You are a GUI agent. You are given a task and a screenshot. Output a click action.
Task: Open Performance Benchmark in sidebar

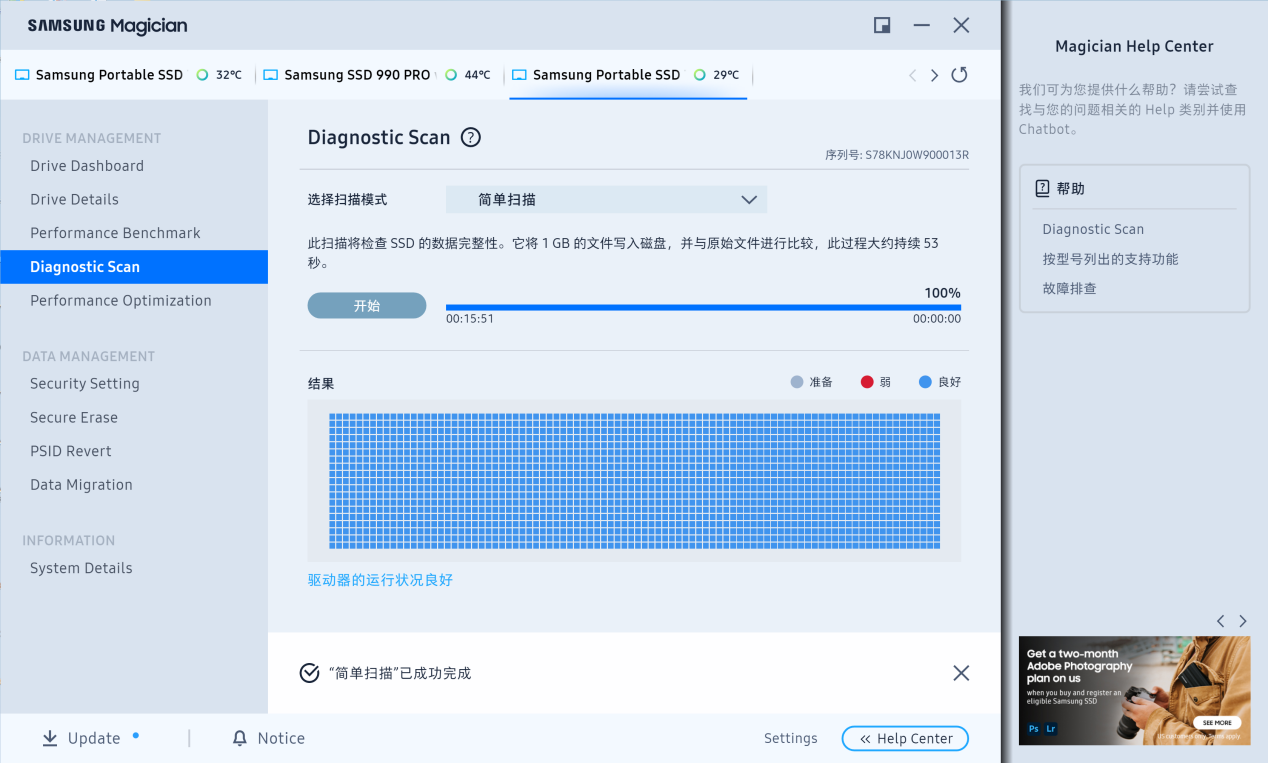click(115, 233)
